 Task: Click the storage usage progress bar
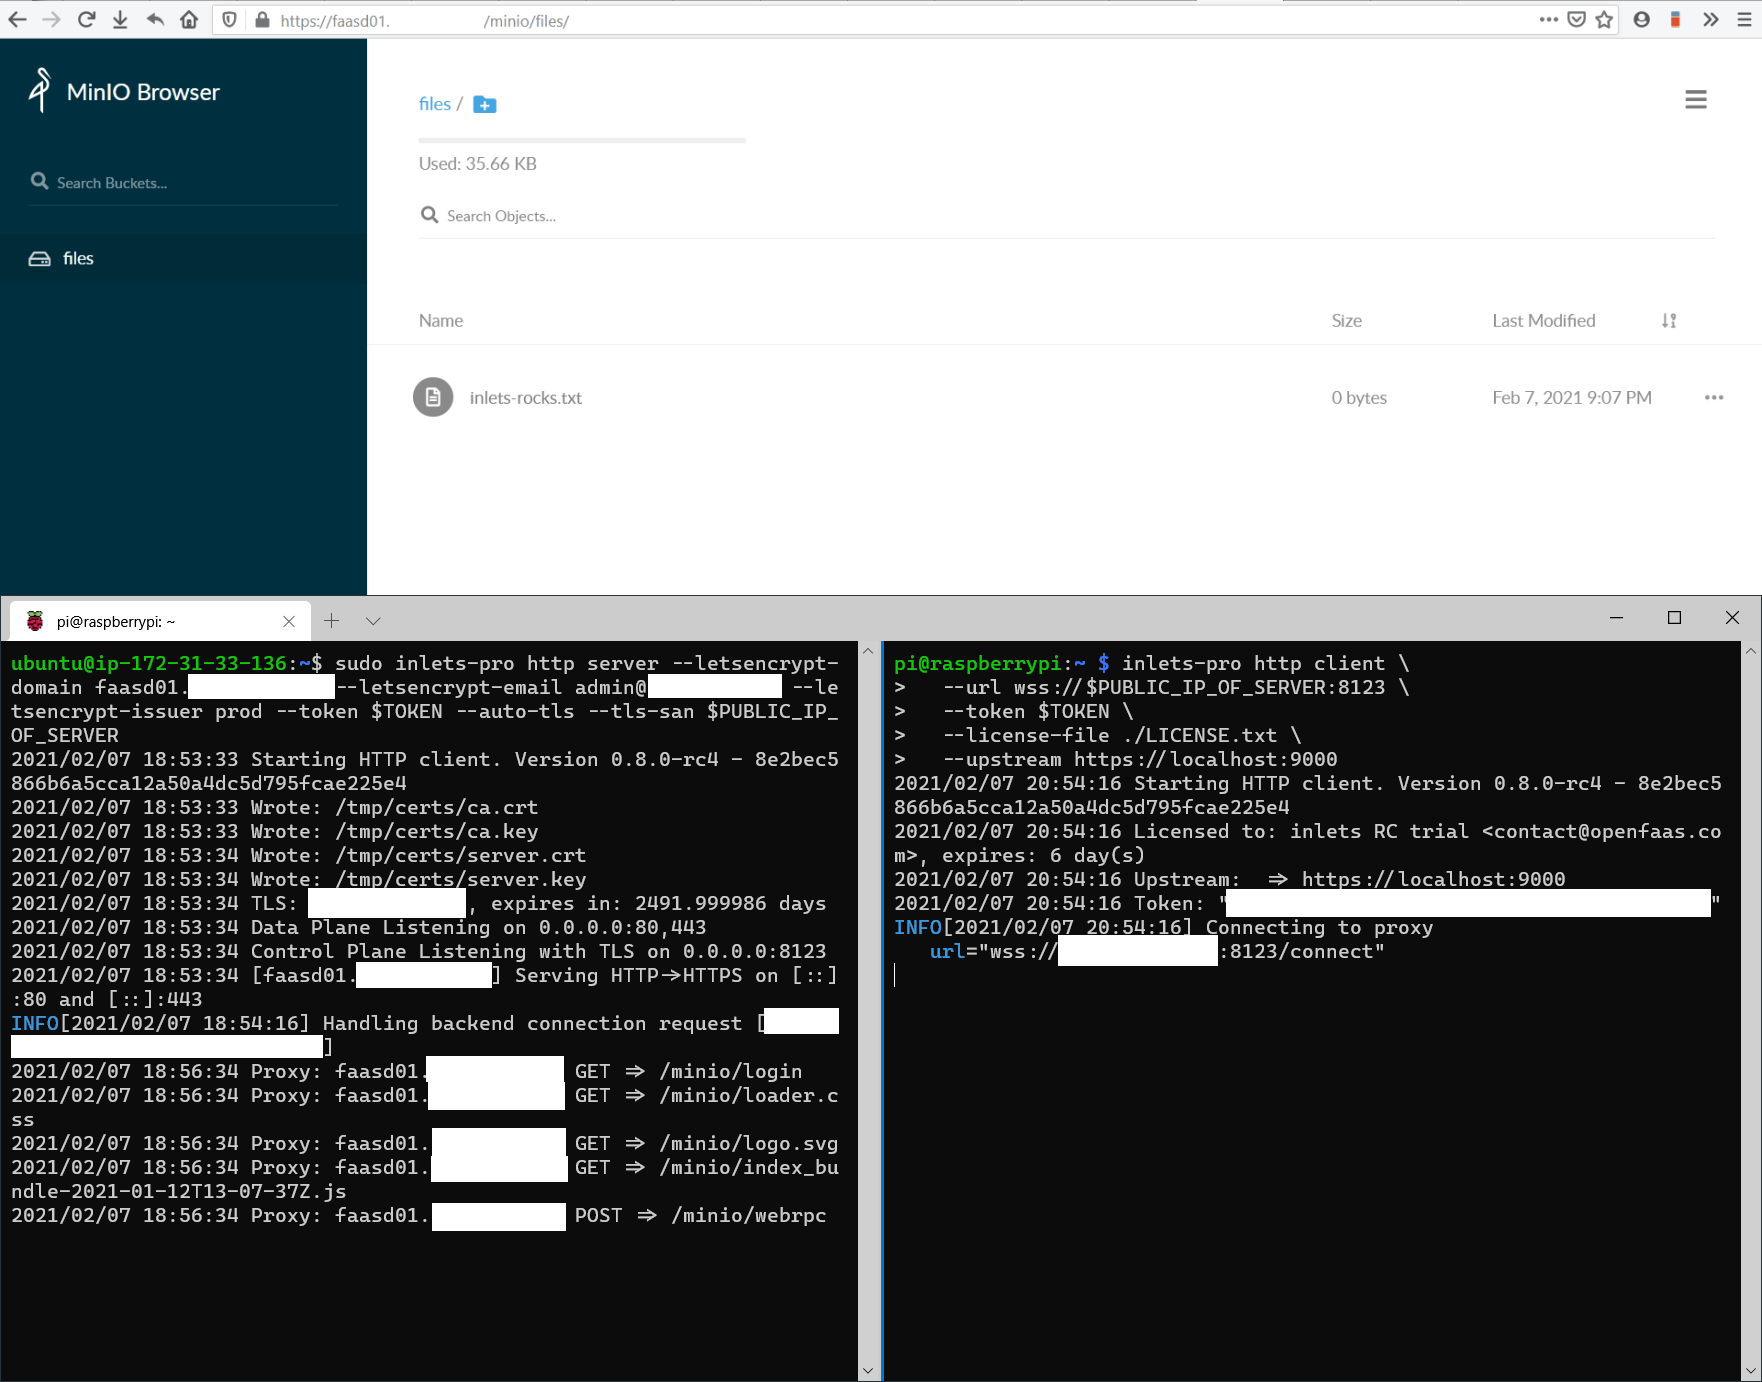[582, 141]
